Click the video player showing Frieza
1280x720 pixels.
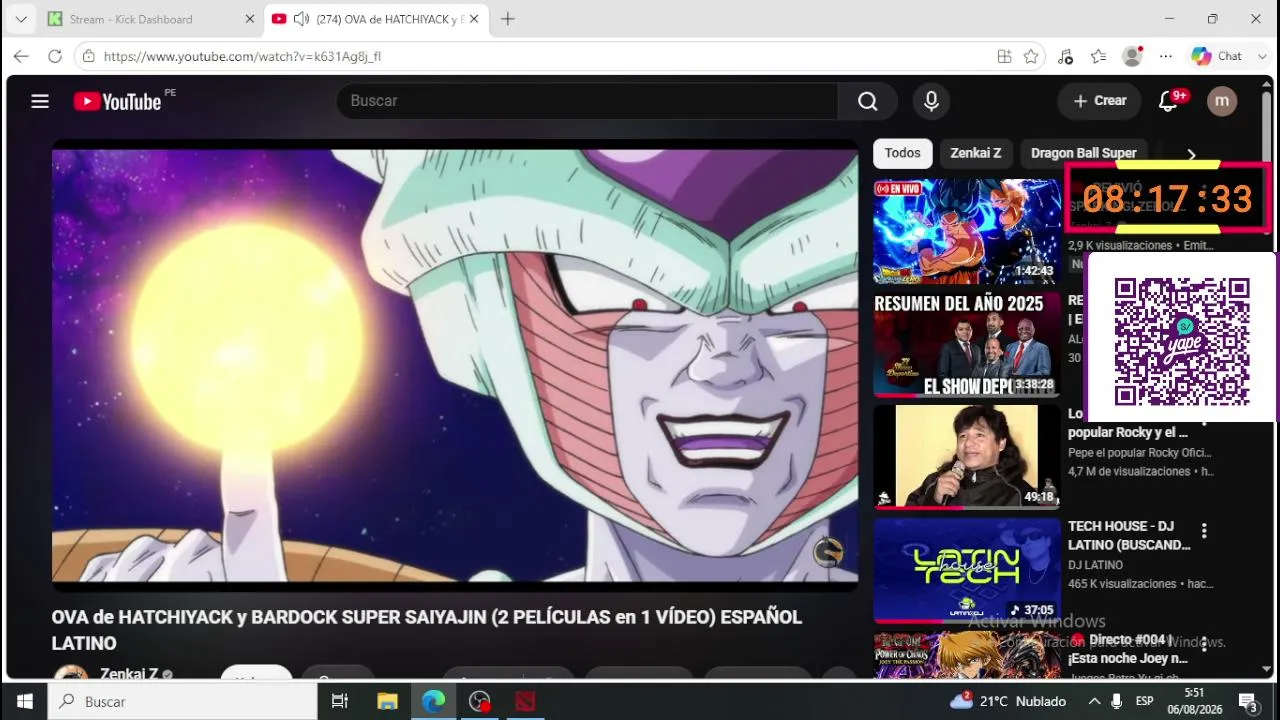click(x=455, y=366)
